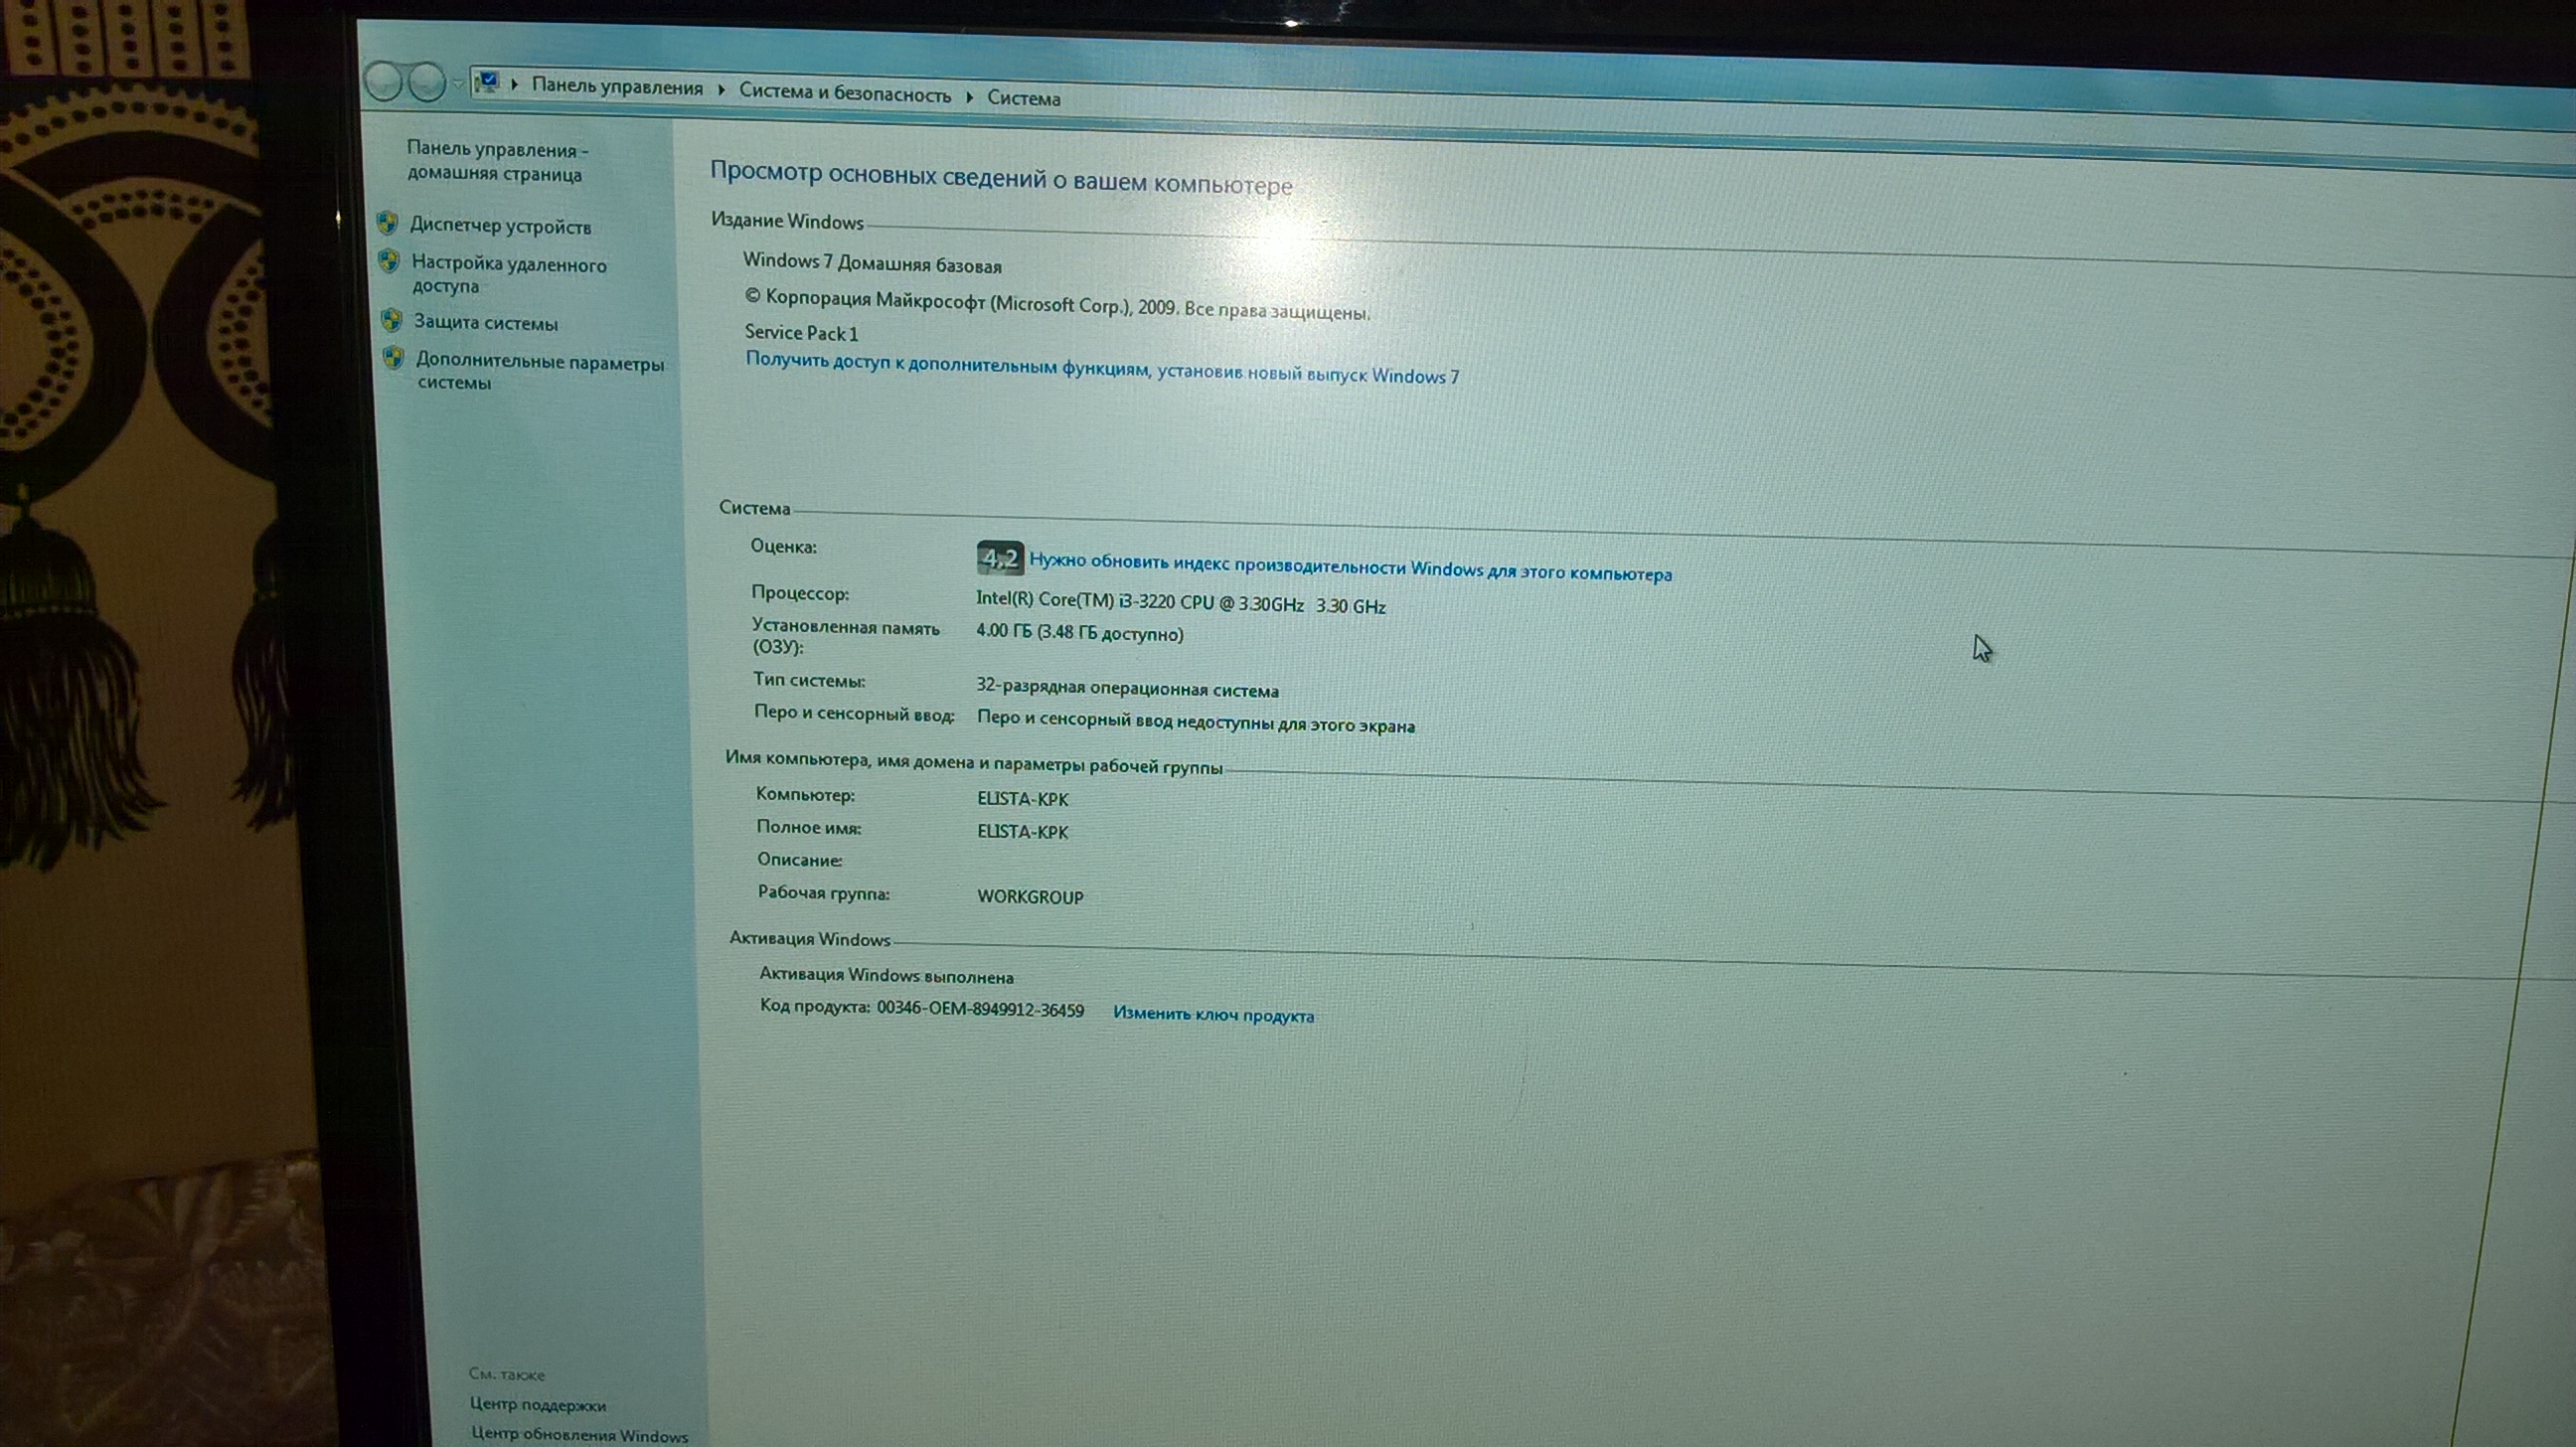Open Центр обновления Windows link
Viewport: 2576px width, 1447px height.
click(579, 1434)
